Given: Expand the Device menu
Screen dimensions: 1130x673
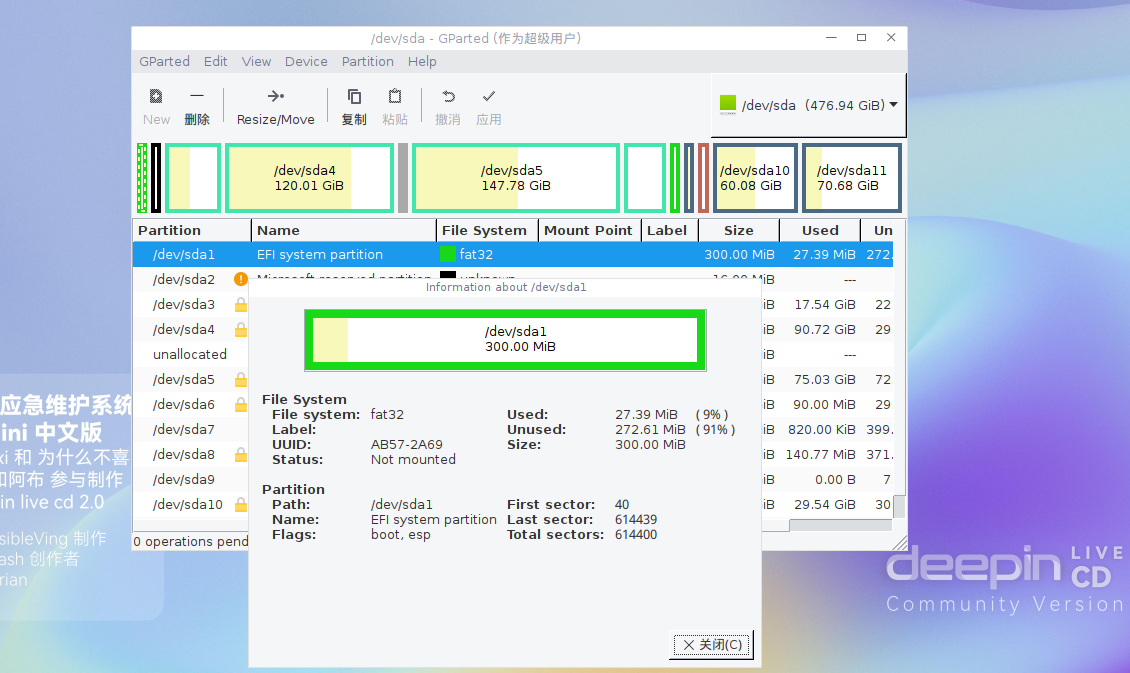Looking at the screenshot, I should point(306,61).
